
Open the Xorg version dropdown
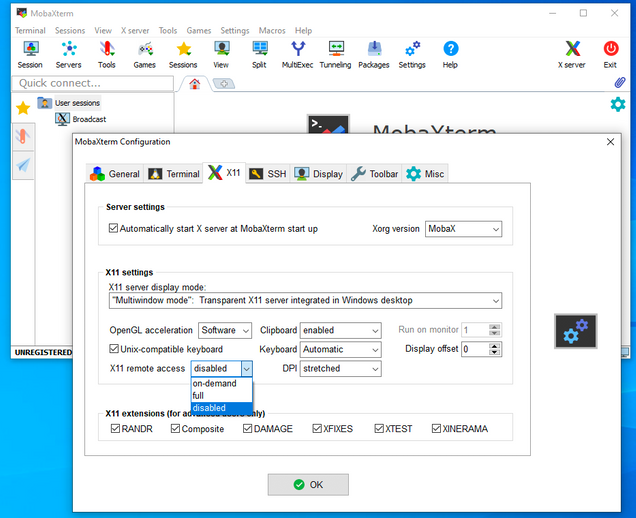463,229
